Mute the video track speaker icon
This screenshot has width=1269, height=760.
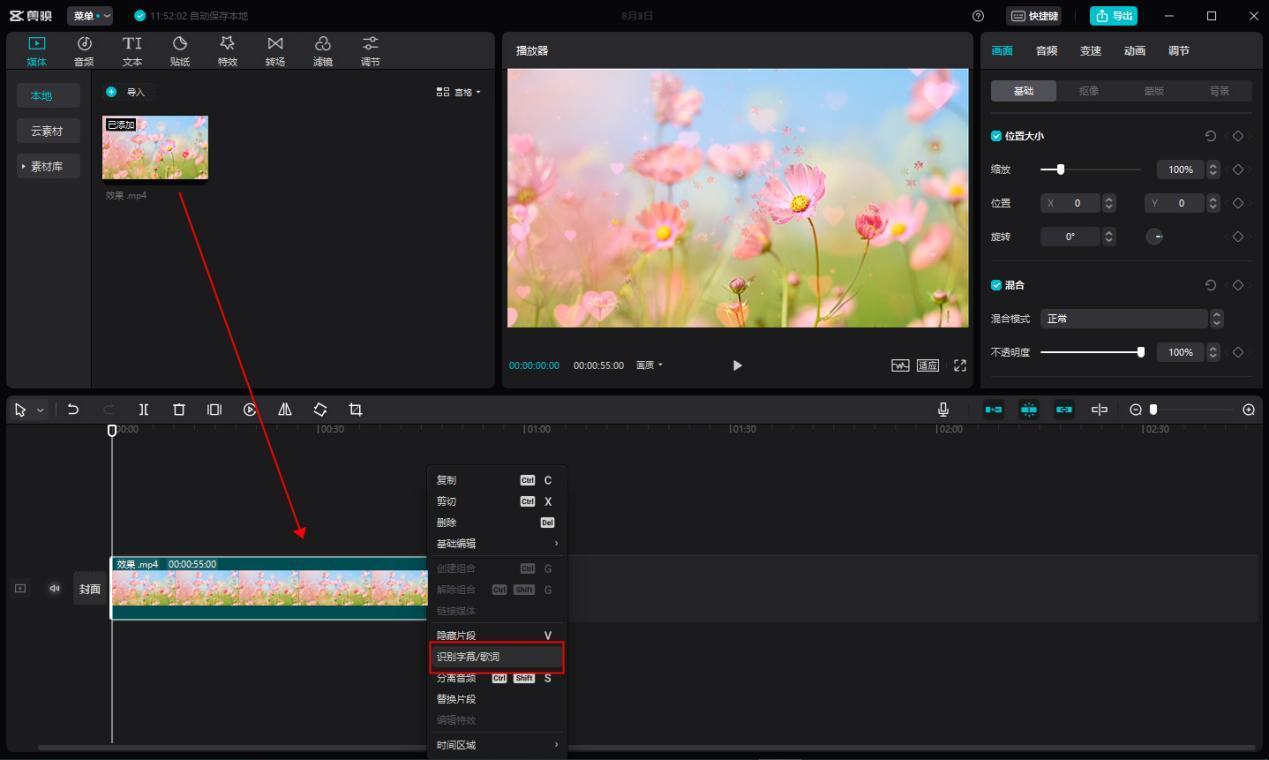tap(54, 588)
